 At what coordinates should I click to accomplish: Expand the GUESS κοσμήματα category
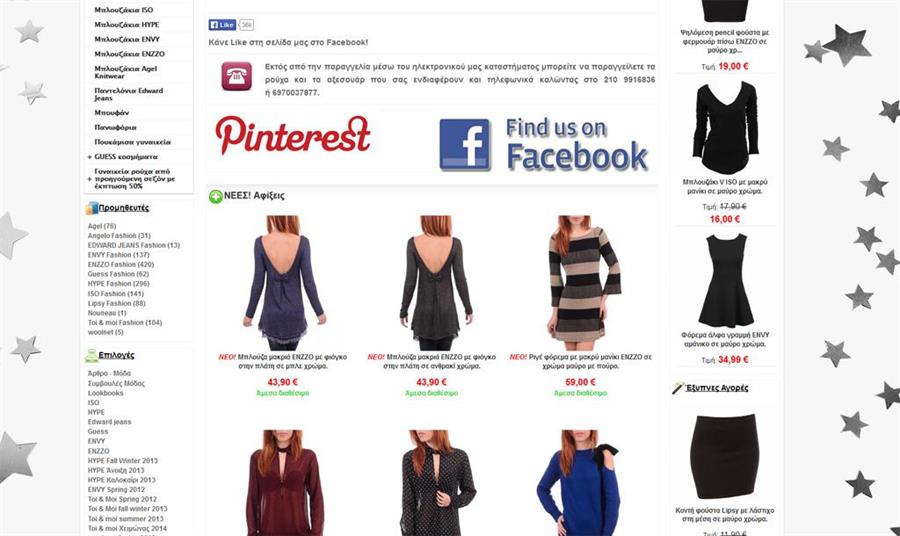(90, 157)
